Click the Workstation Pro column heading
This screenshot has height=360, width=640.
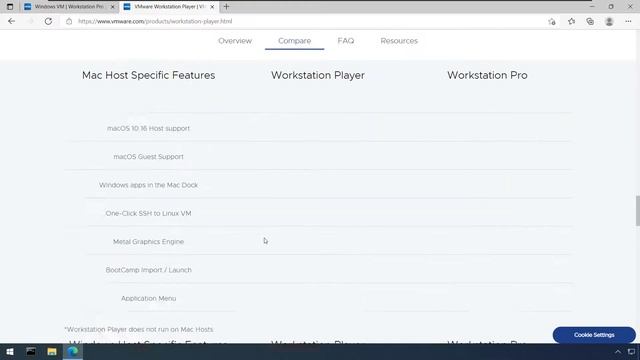tap(487, 75)
